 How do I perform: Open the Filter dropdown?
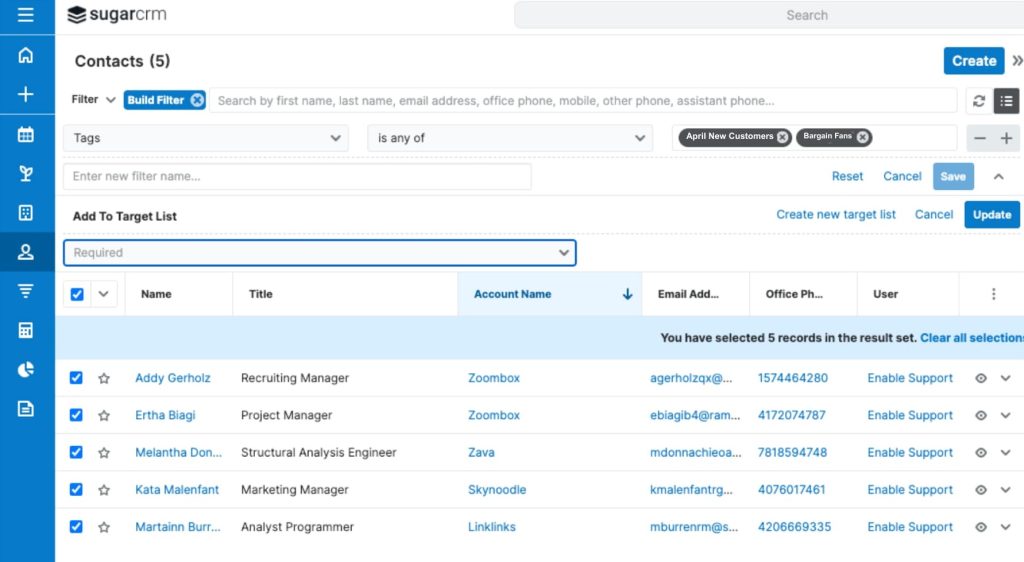point(93,99)
